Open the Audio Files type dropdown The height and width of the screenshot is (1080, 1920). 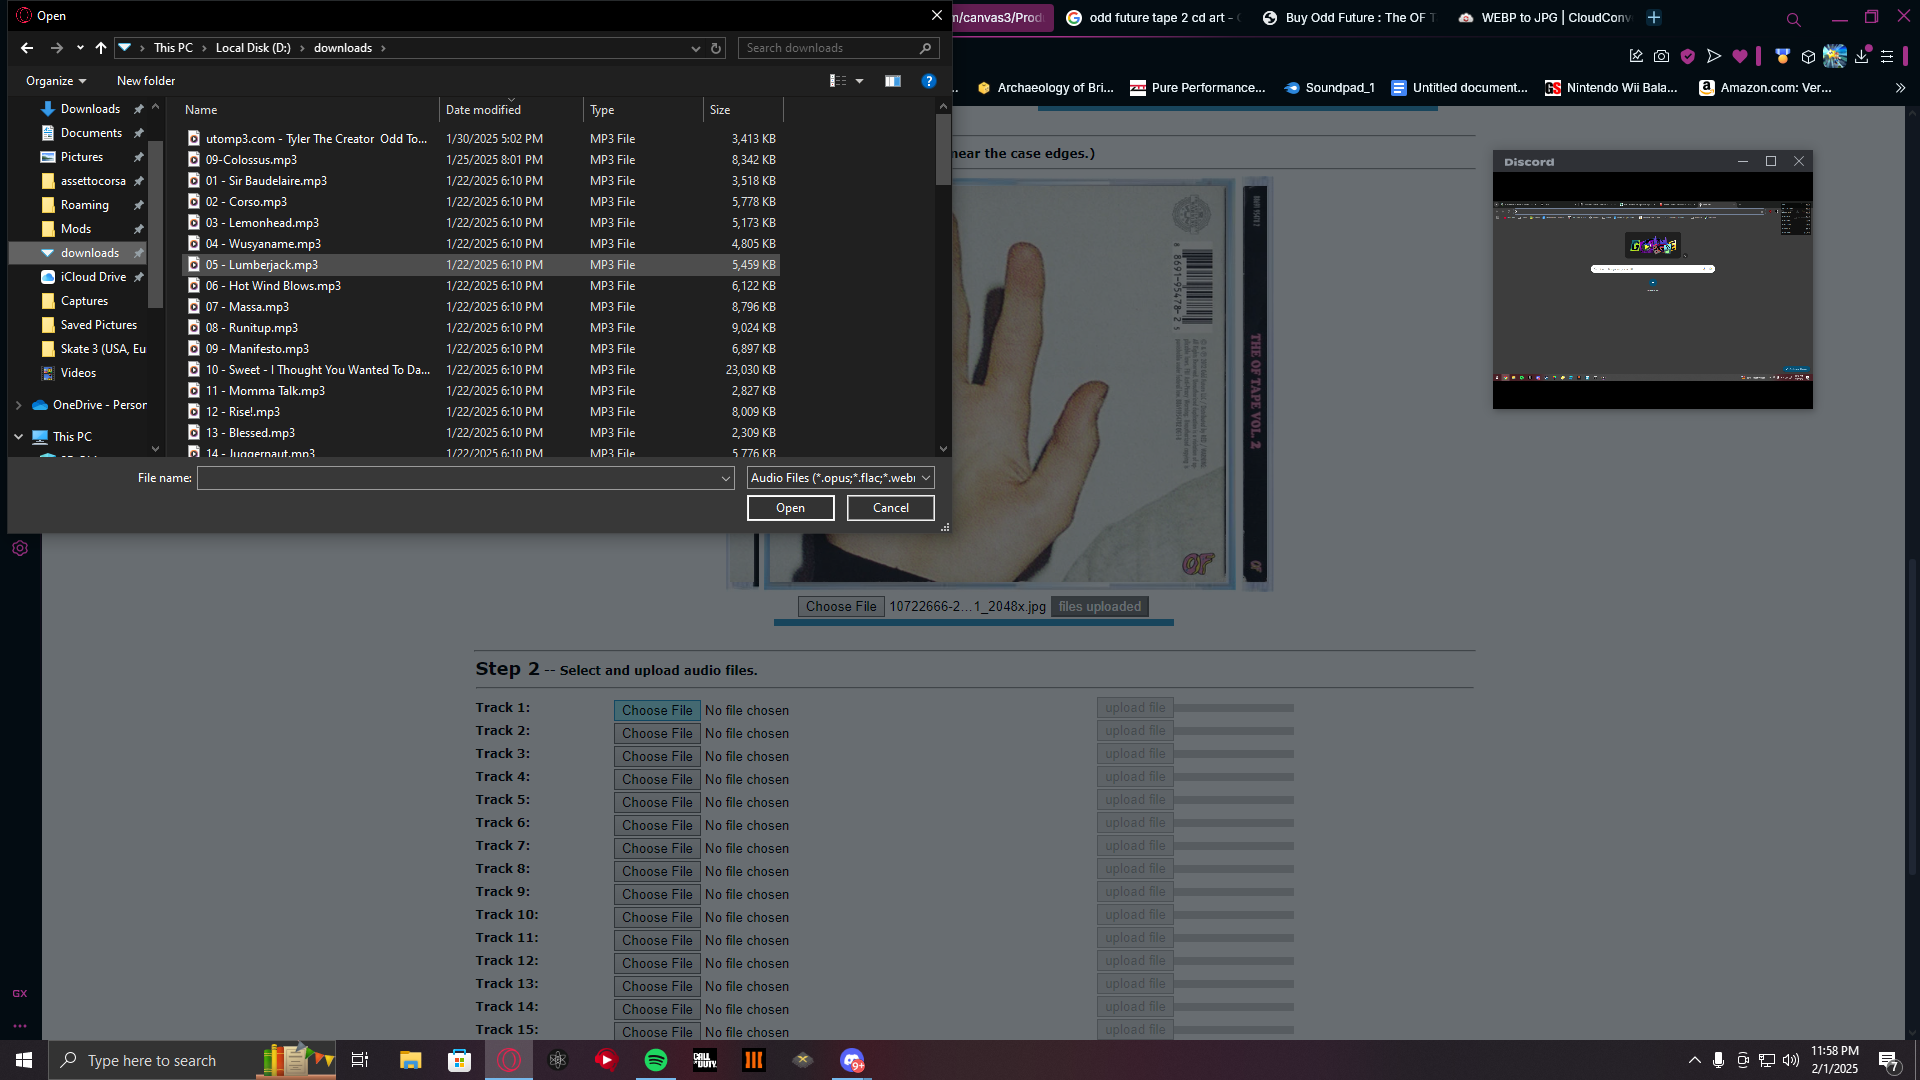[x=840, y=478]
